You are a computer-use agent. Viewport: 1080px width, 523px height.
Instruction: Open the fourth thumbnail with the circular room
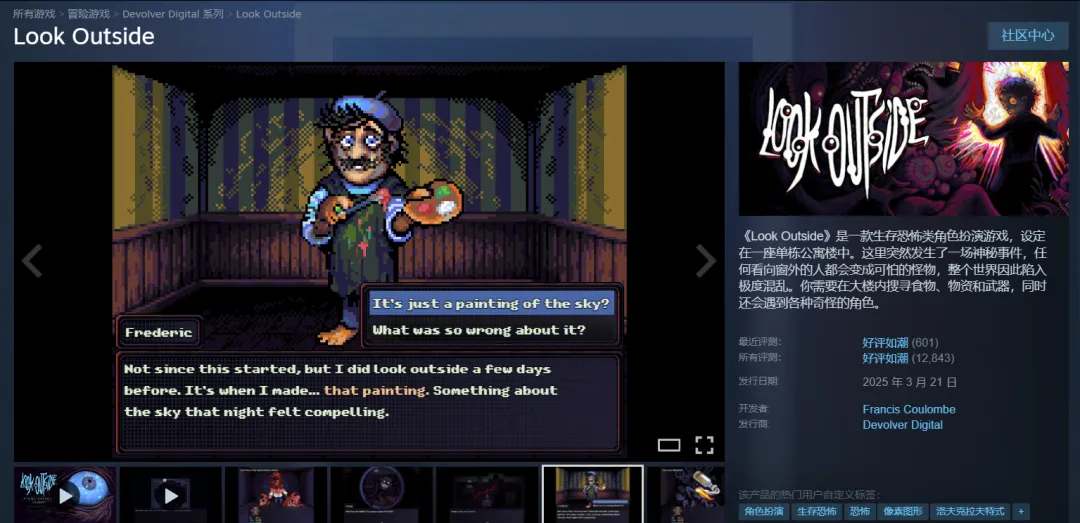pos(382,494)
